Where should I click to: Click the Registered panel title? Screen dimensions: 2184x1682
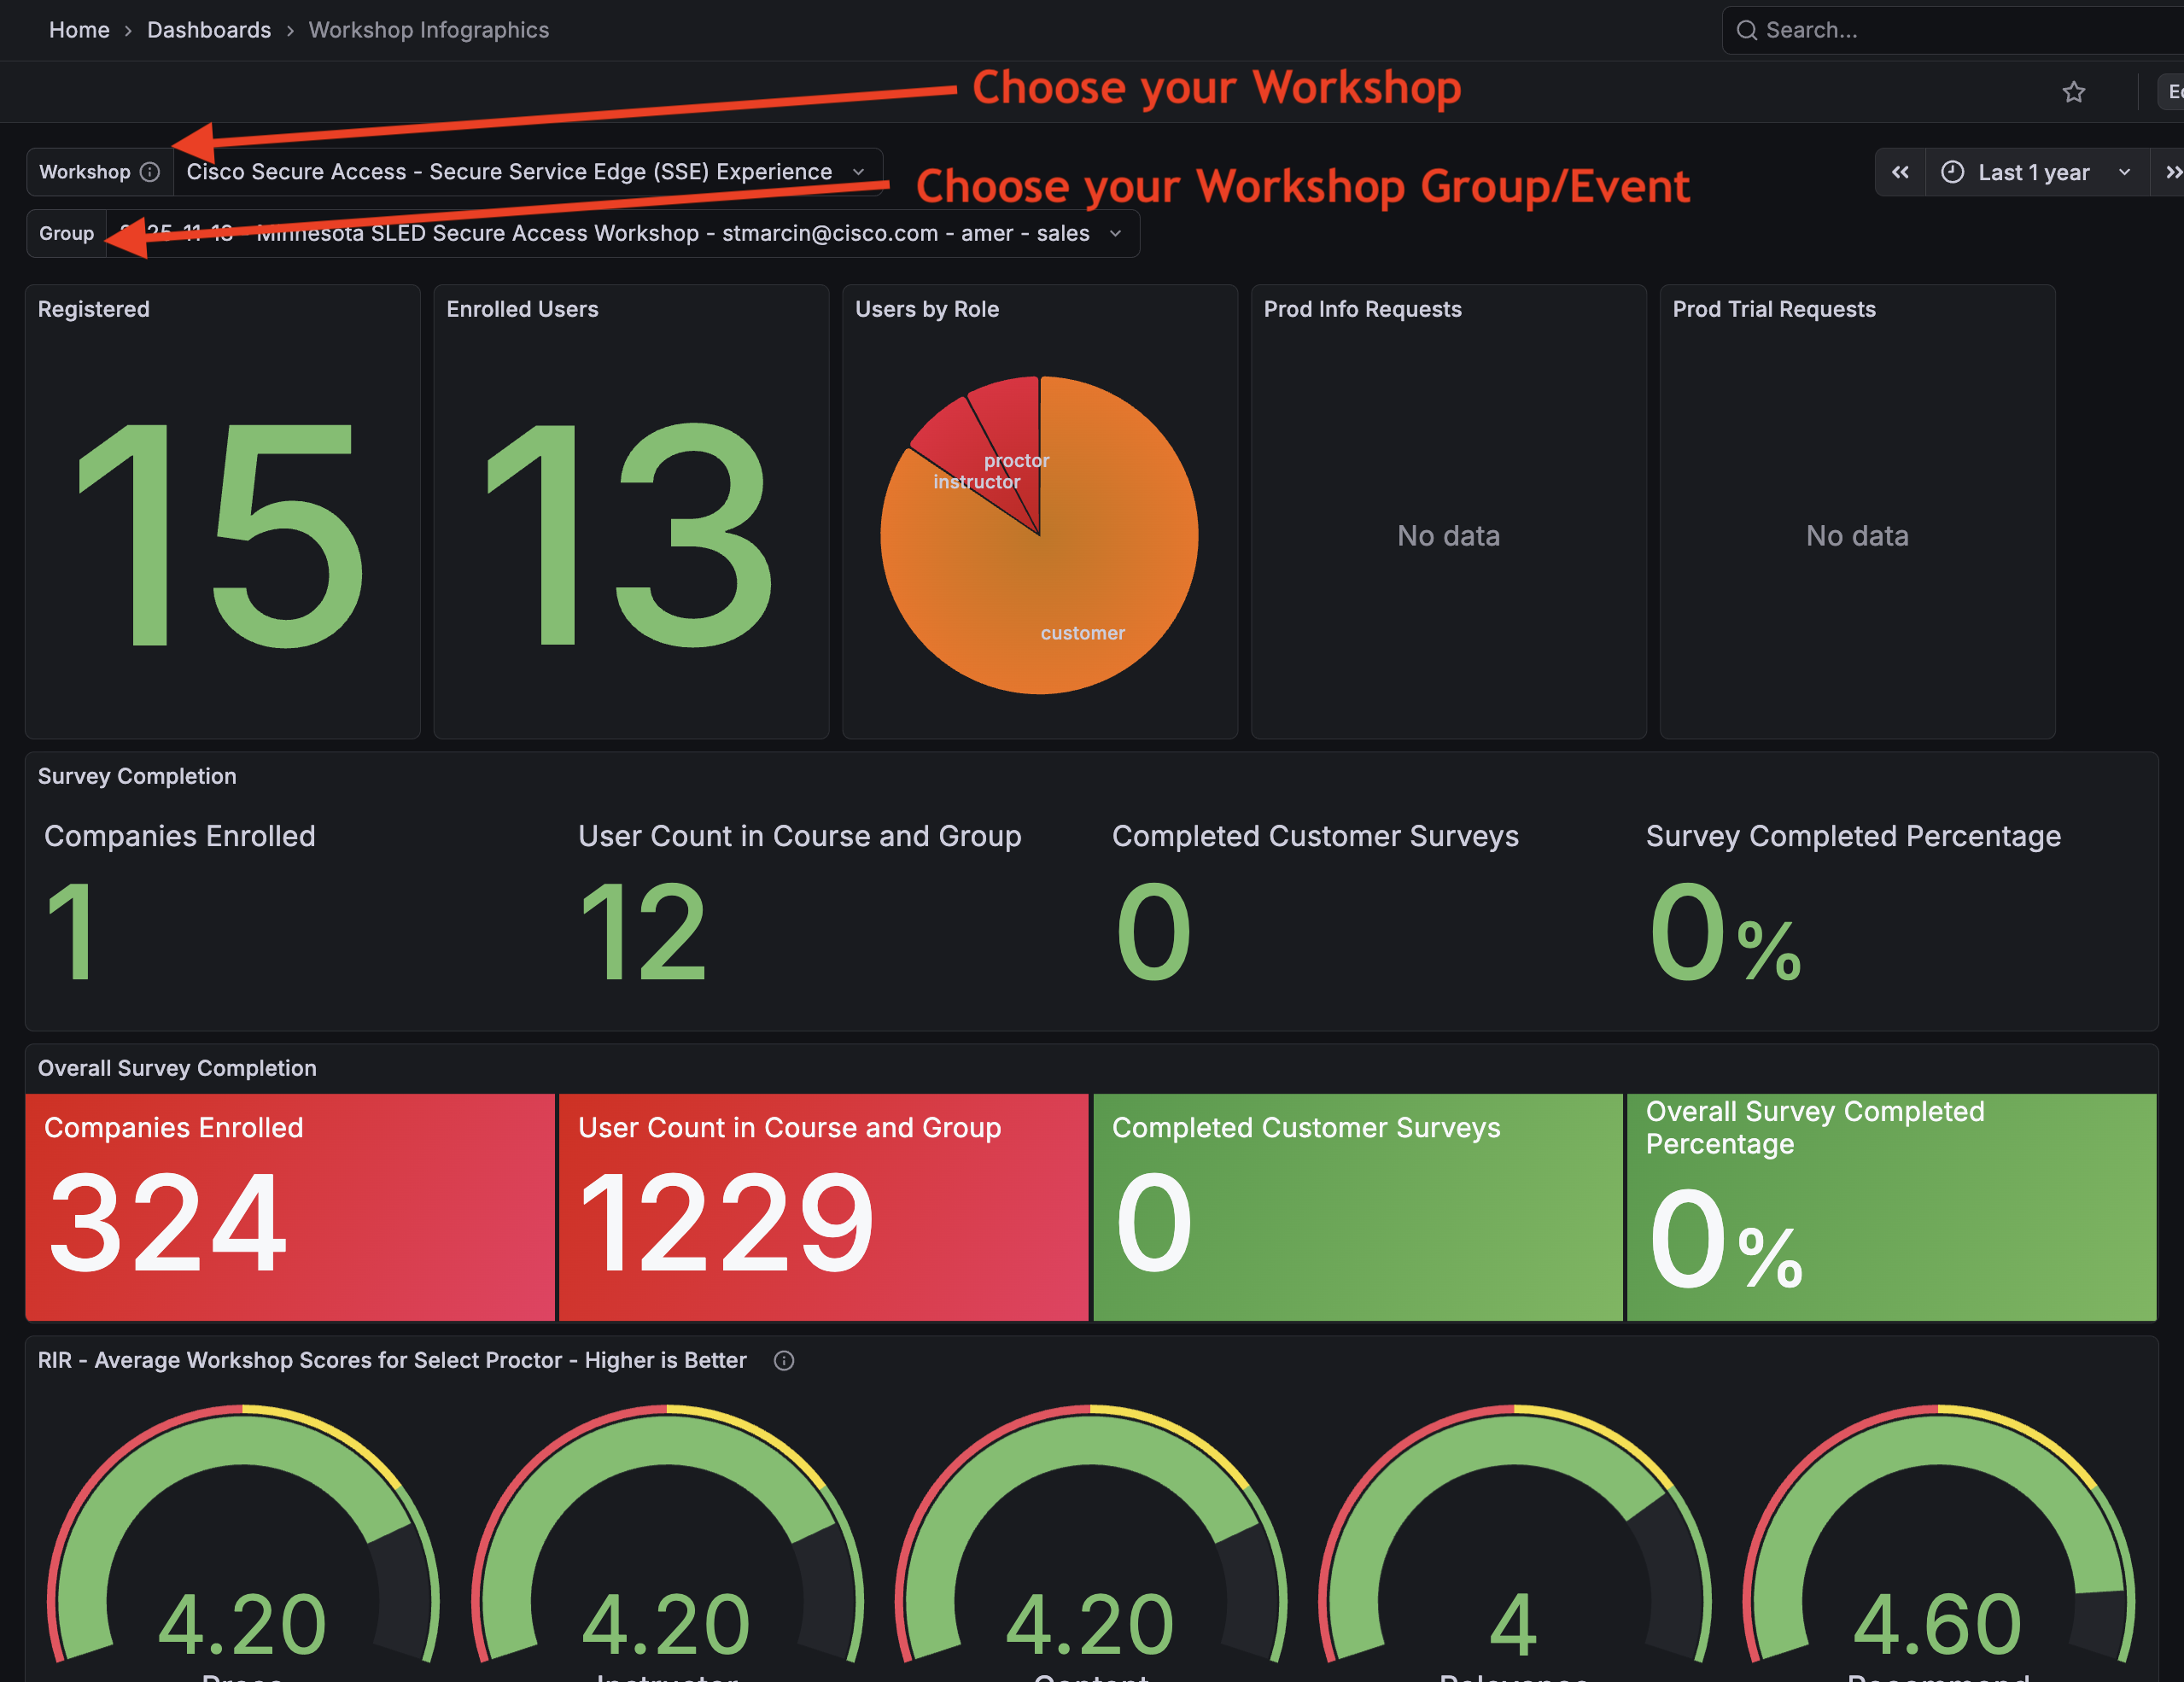tap(94, 309)
